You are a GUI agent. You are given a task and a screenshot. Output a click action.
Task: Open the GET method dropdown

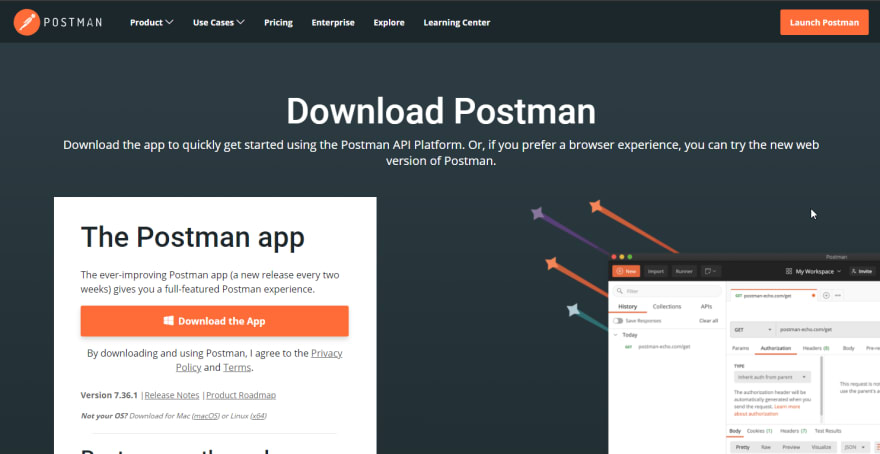(x=752, y=329)
